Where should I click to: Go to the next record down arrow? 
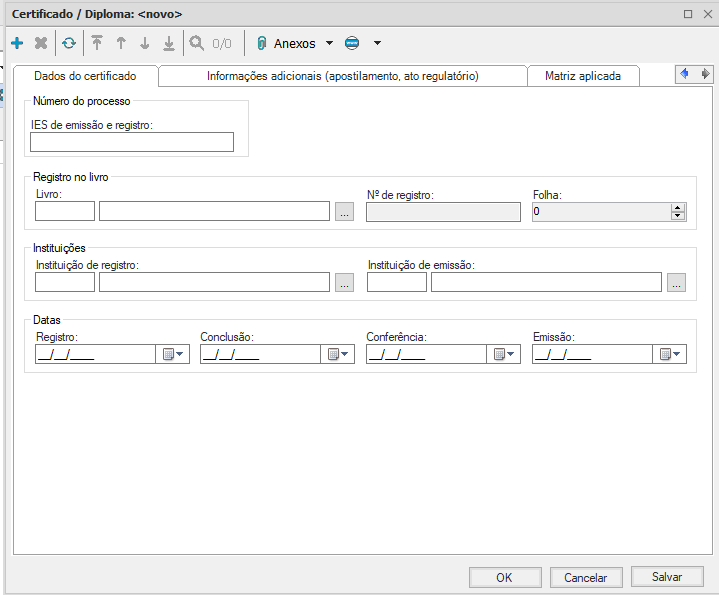tap(145, 43)
